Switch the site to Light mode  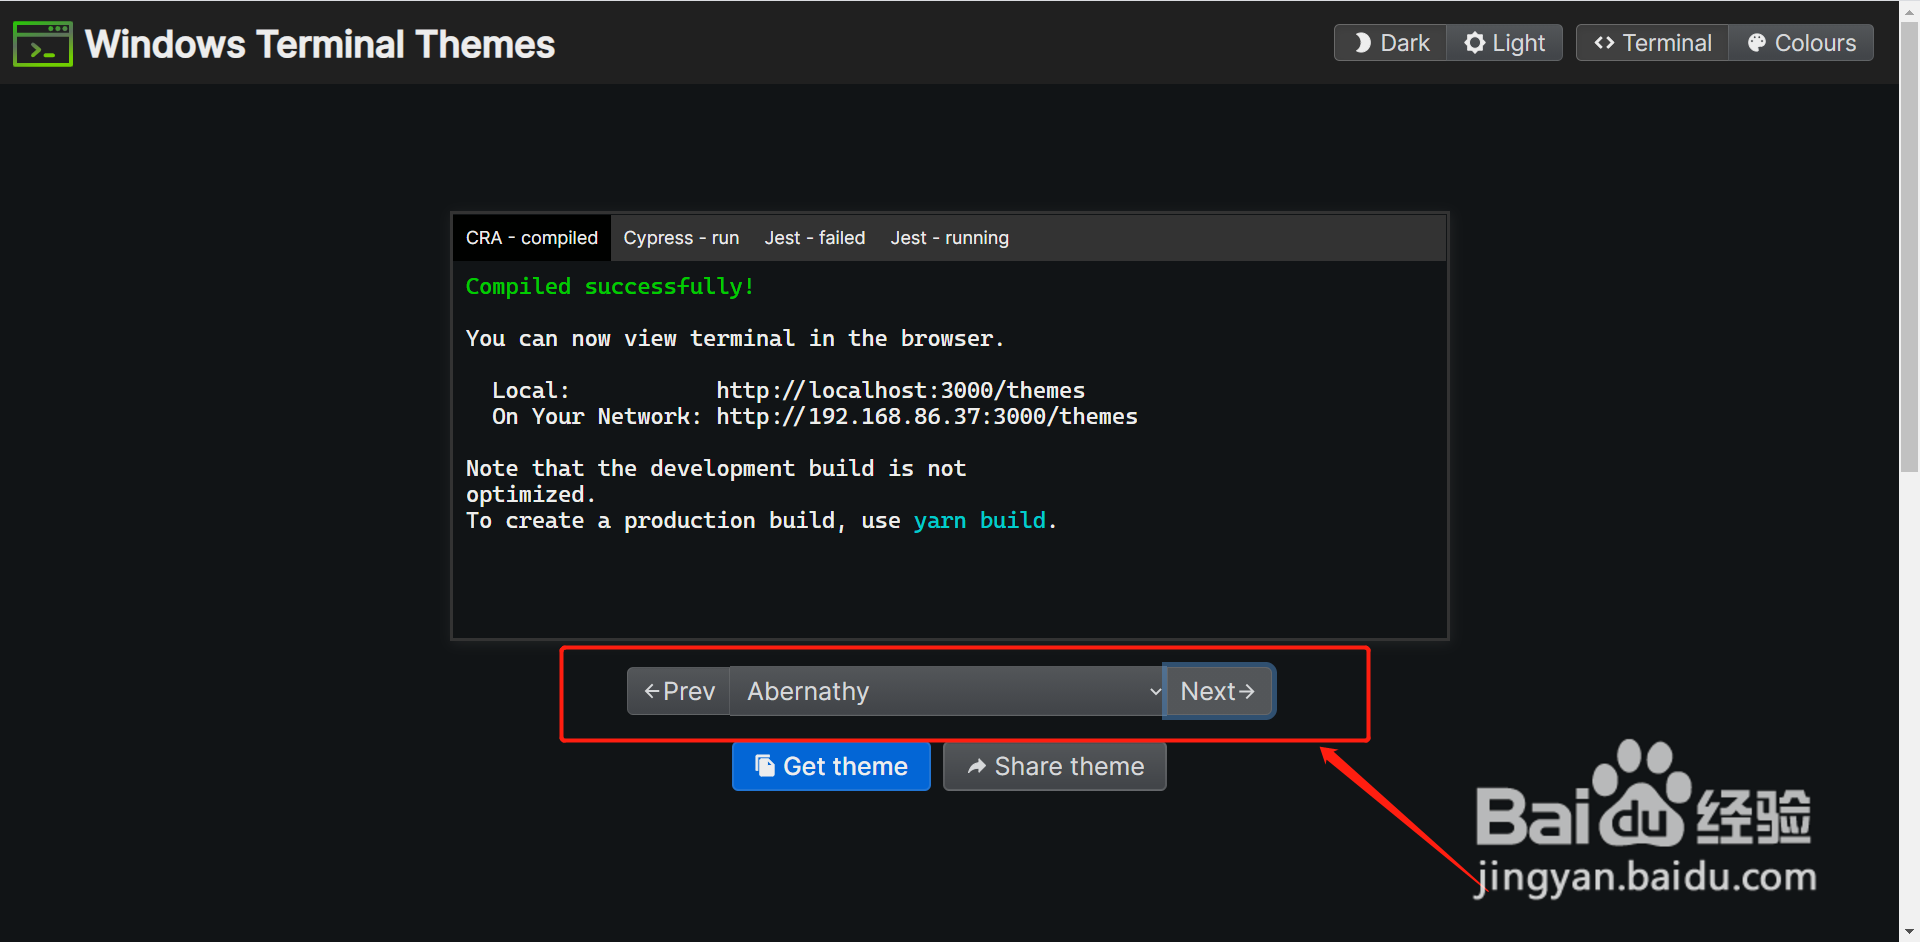pyautogui.click(x=1504, y=42)
